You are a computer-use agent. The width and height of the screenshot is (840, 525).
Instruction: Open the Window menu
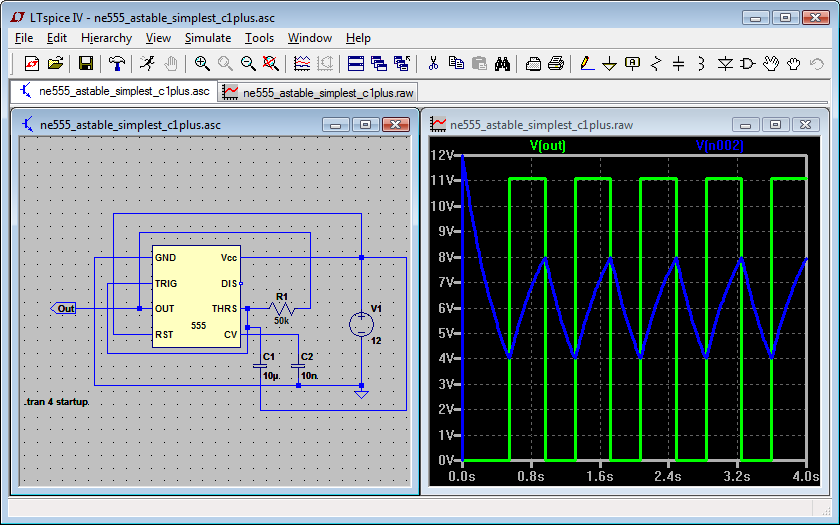tap(310, 38)
